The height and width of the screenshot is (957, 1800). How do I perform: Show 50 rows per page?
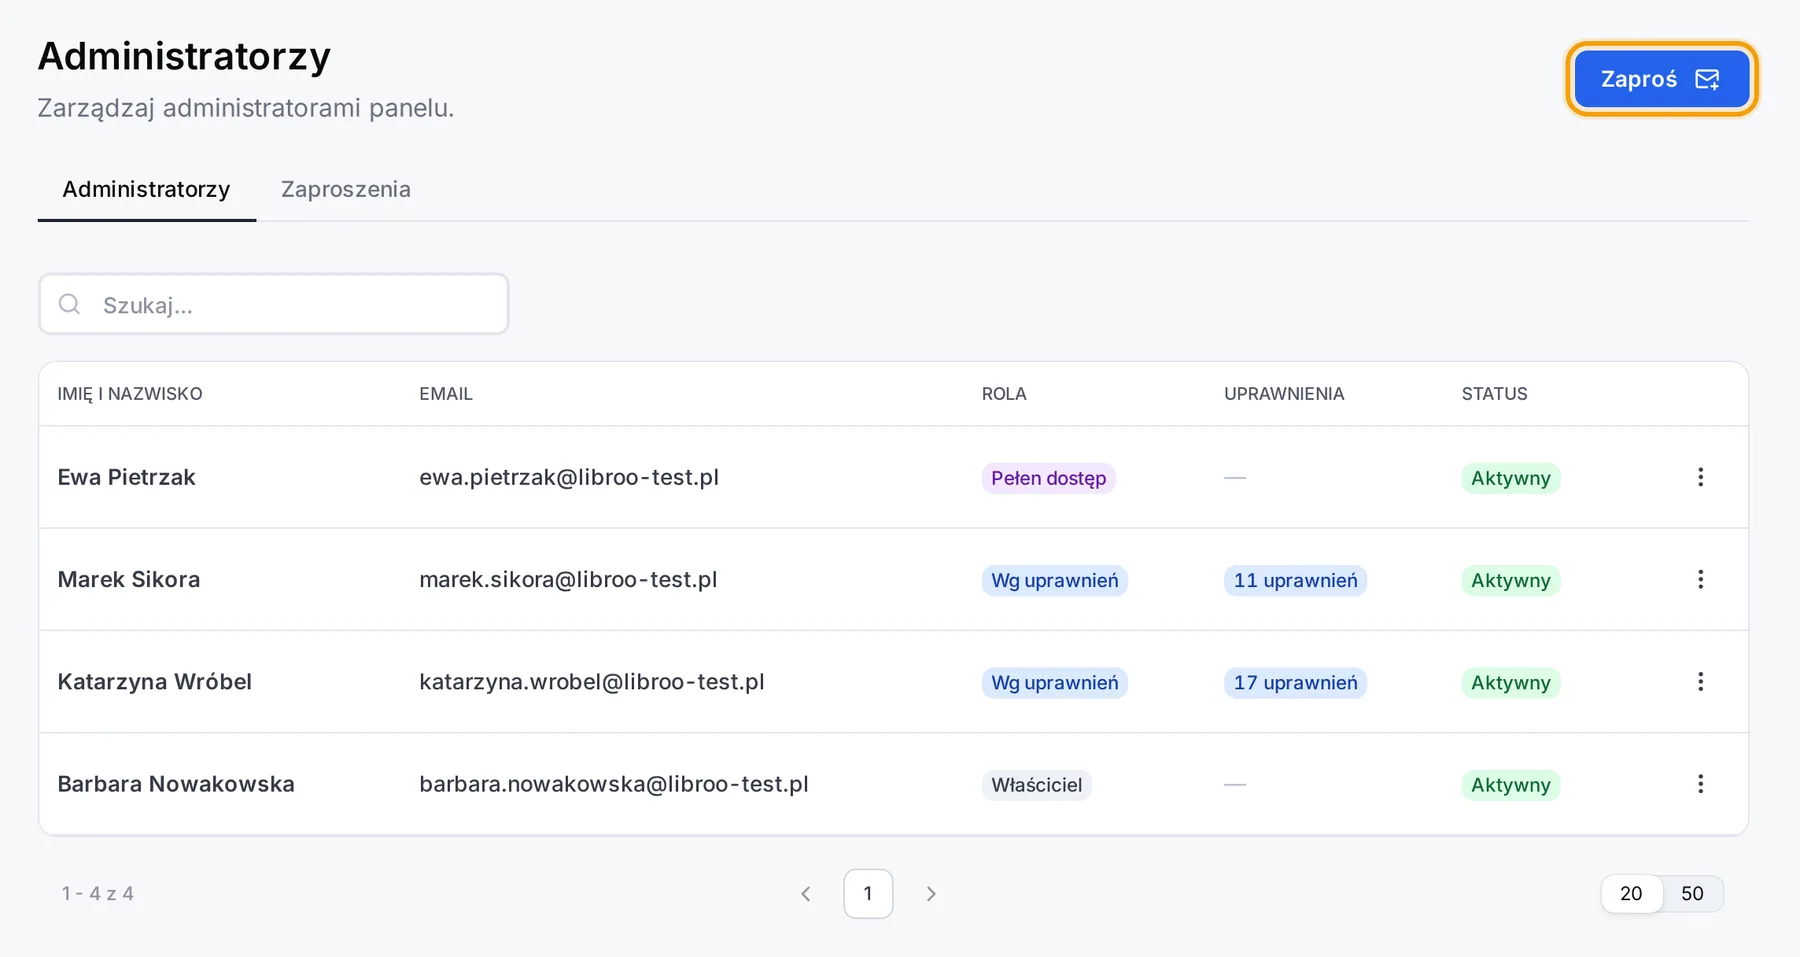1692,894
